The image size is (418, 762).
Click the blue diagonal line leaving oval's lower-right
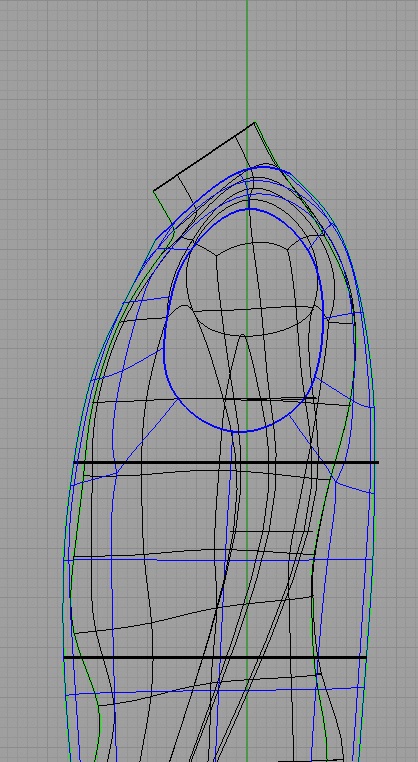click(311, 446)
